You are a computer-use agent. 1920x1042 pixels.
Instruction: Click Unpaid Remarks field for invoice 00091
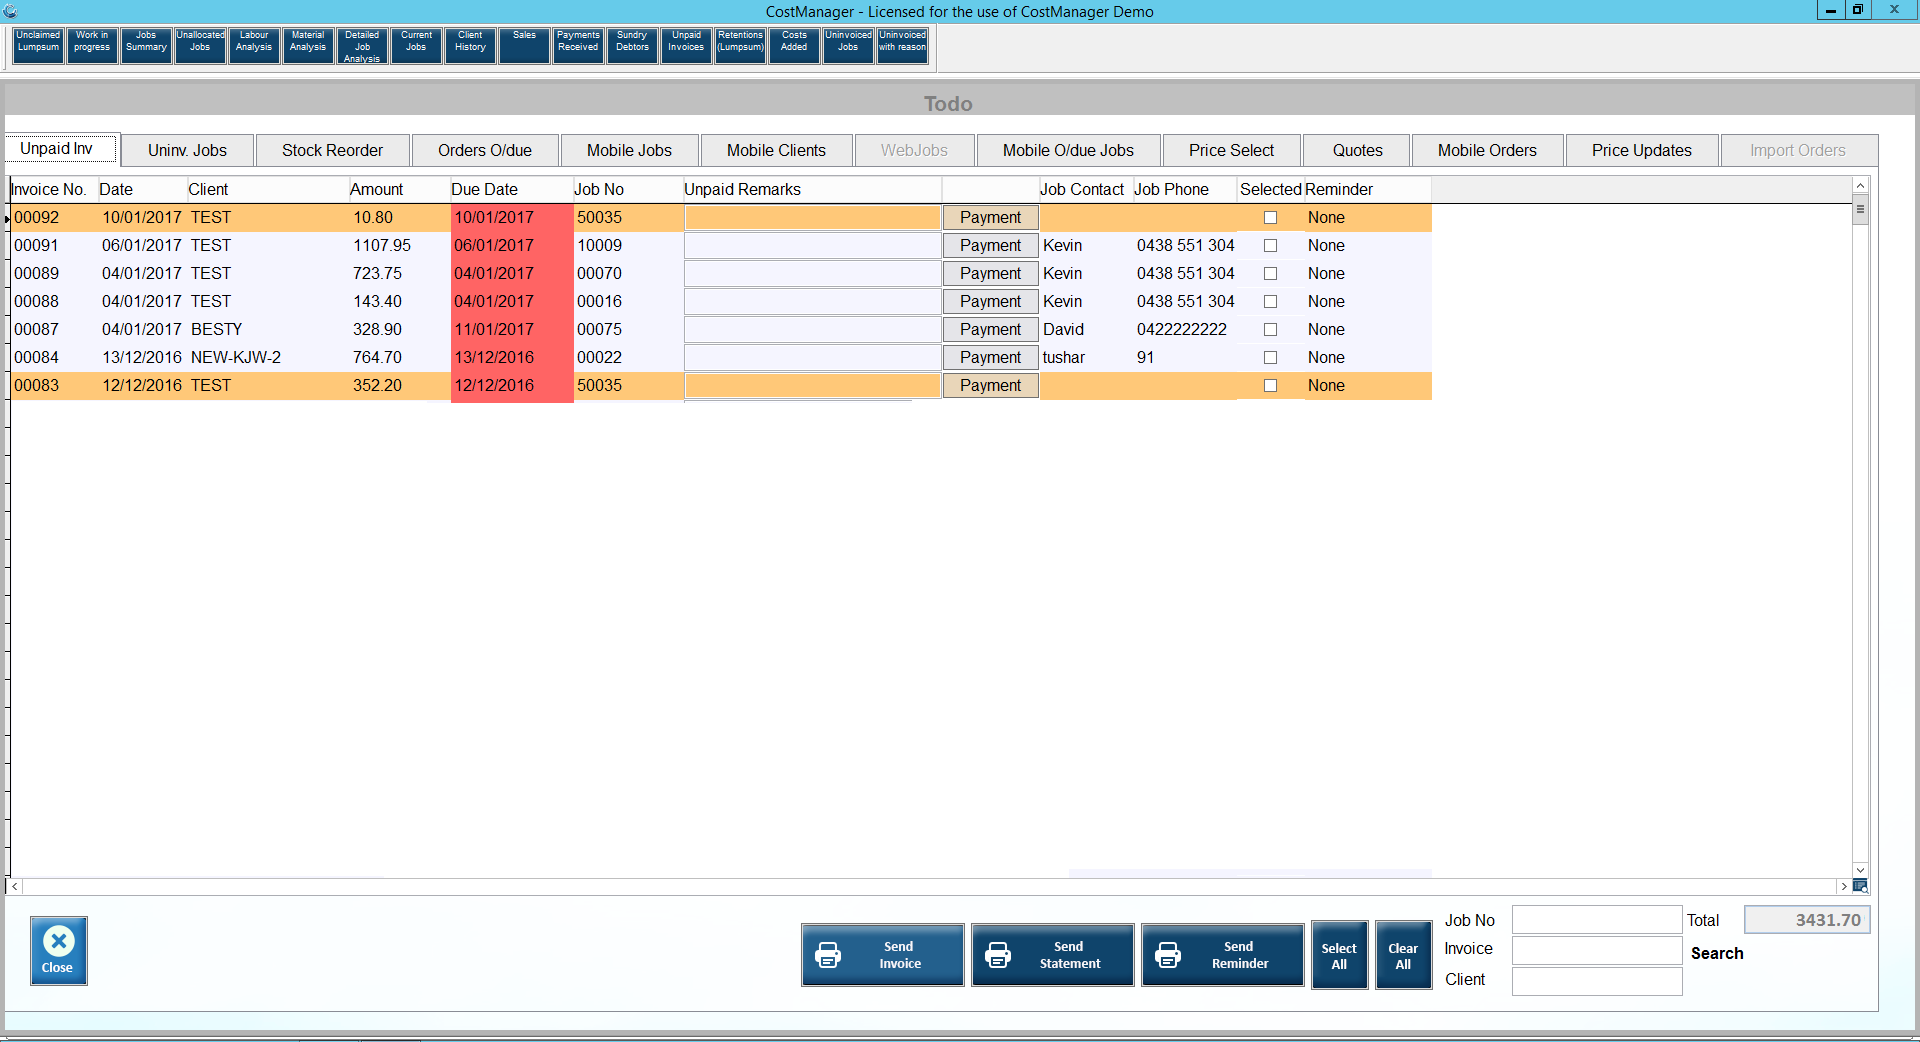[812, 246]
